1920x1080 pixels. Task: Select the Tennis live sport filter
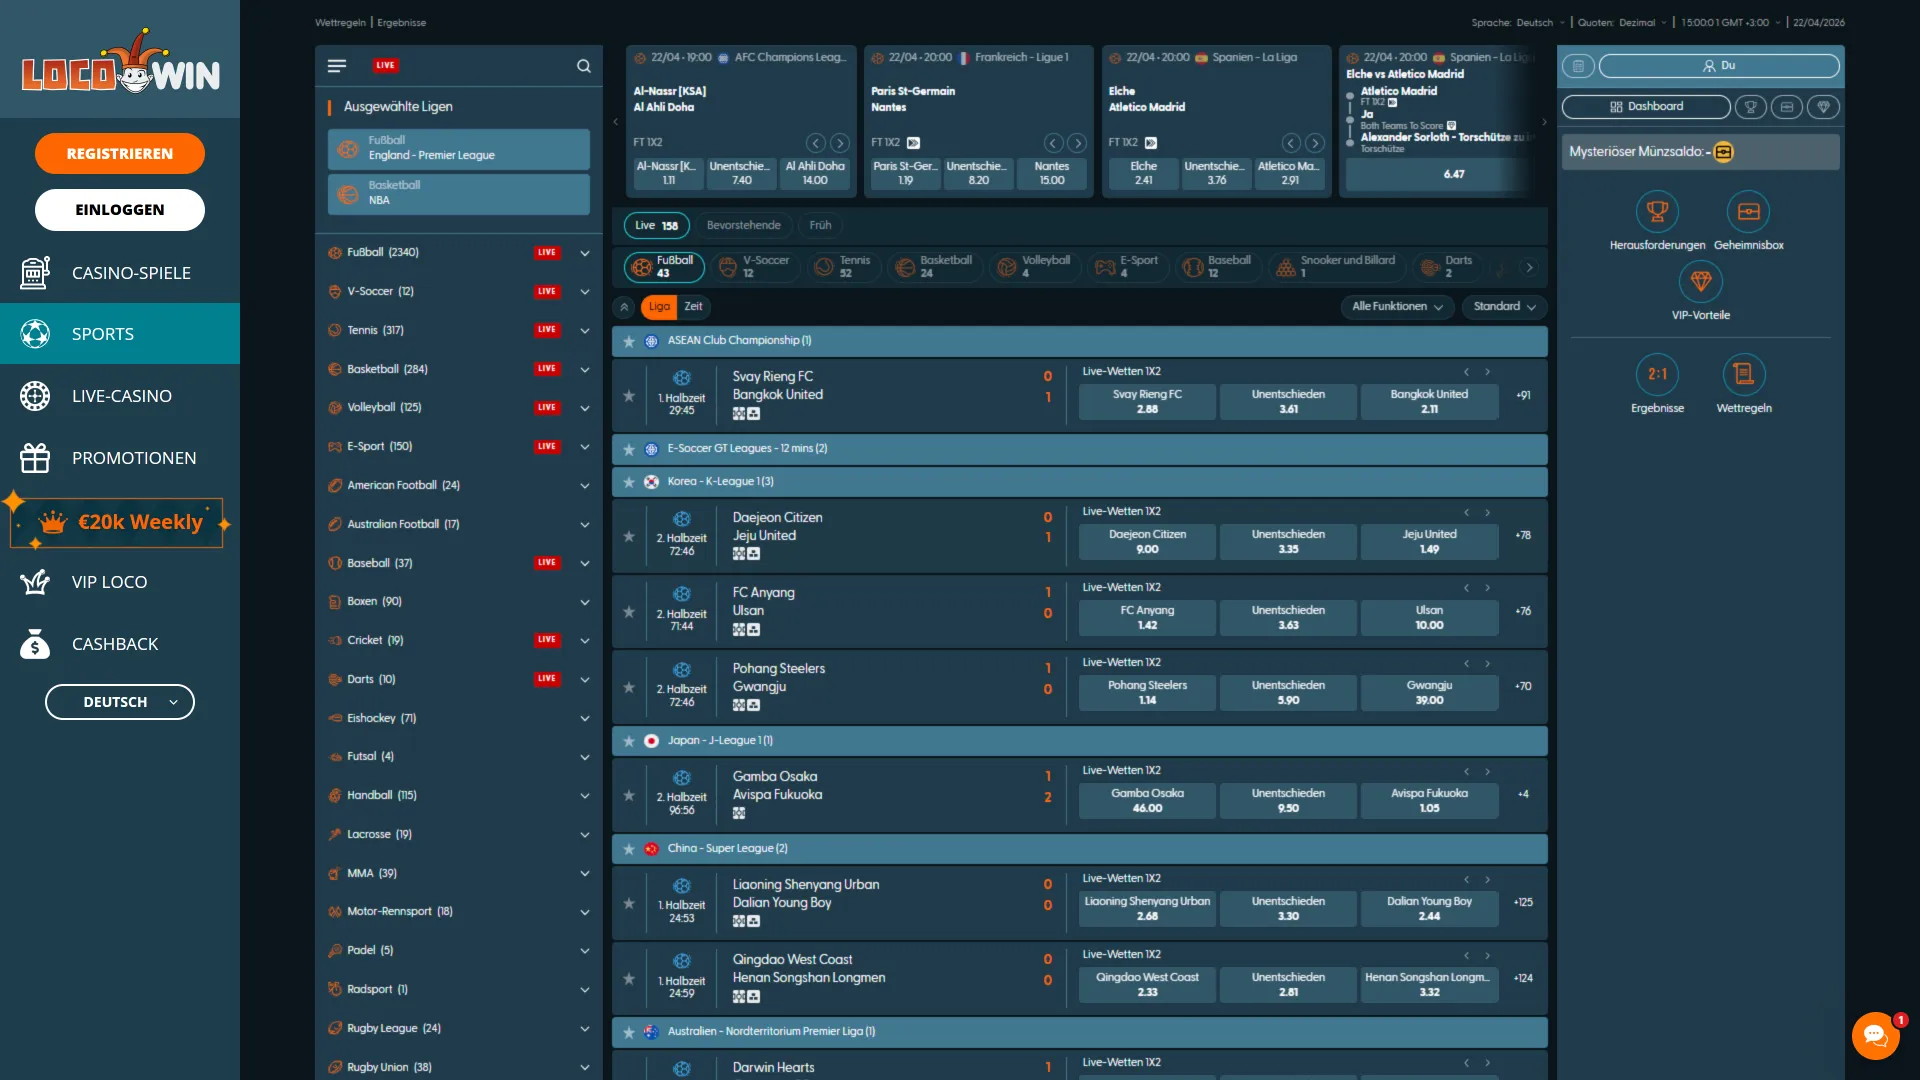[x=843, y=267]
